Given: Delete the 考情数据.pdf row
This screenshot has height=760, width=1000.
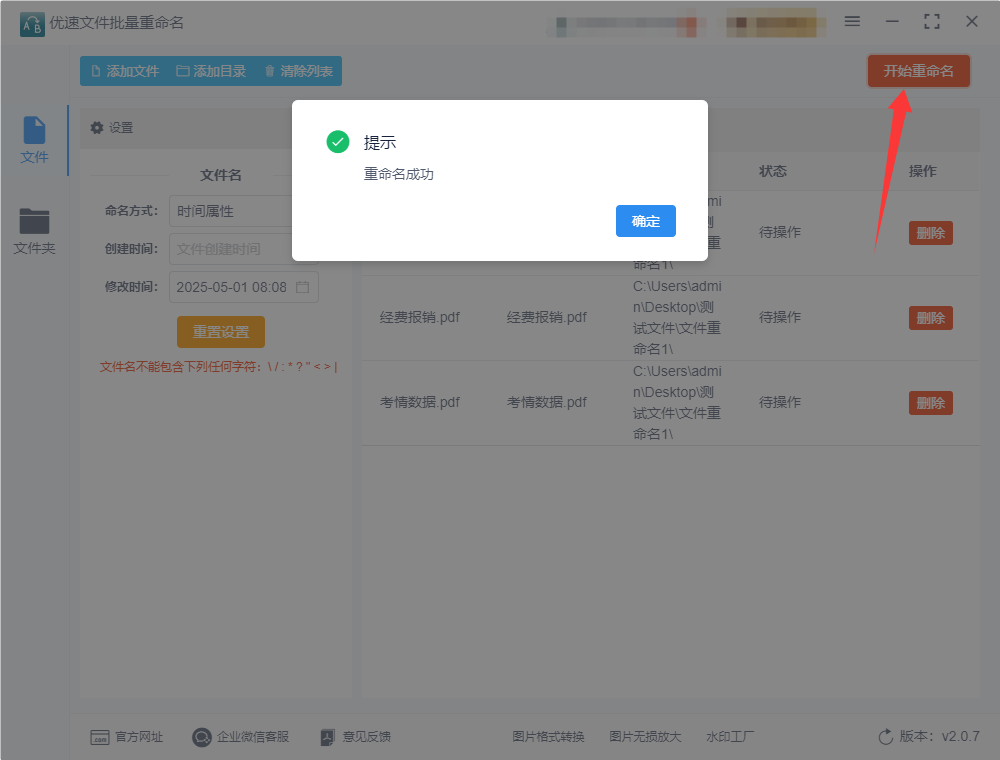Looking at the screenshot, I should point(930,403).
